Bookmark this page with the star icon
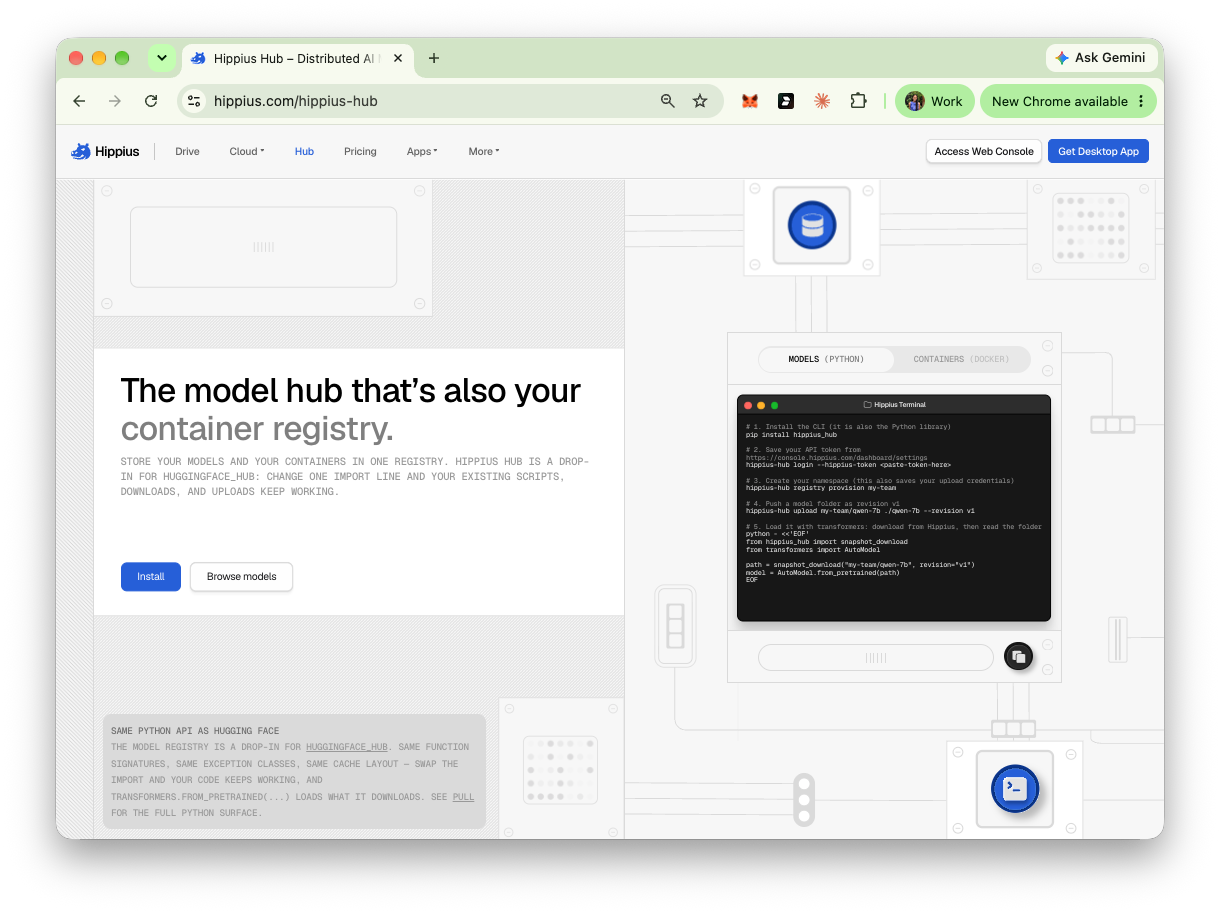The height and width of the screenshot is (913, 1220). tap(700, 101)
